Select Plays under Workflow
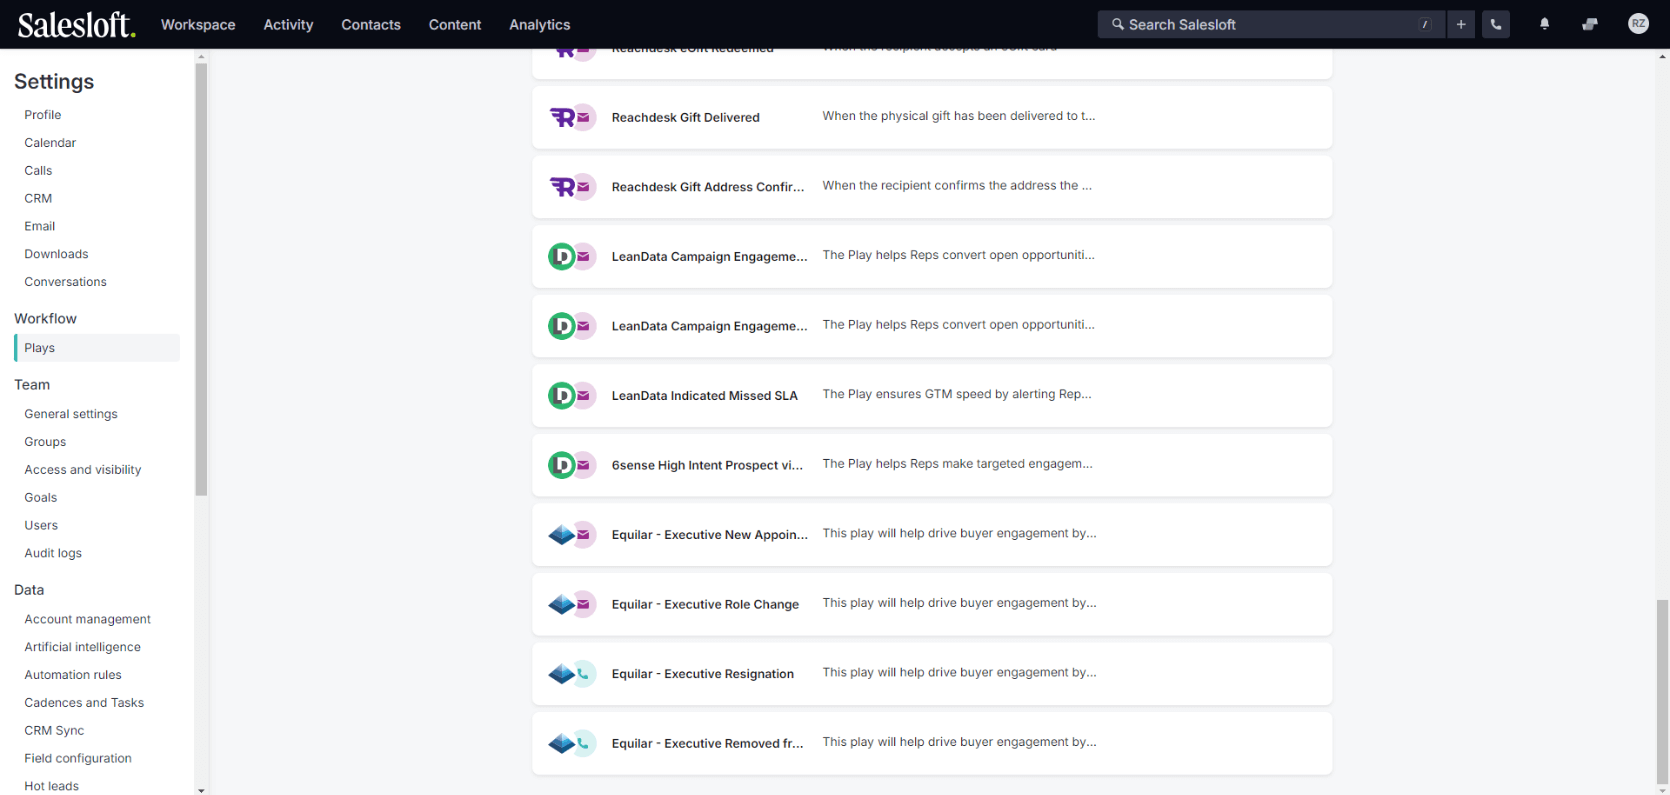This screenshot has height=795, width=1670. pyautogui.click(x=97, y=348)
